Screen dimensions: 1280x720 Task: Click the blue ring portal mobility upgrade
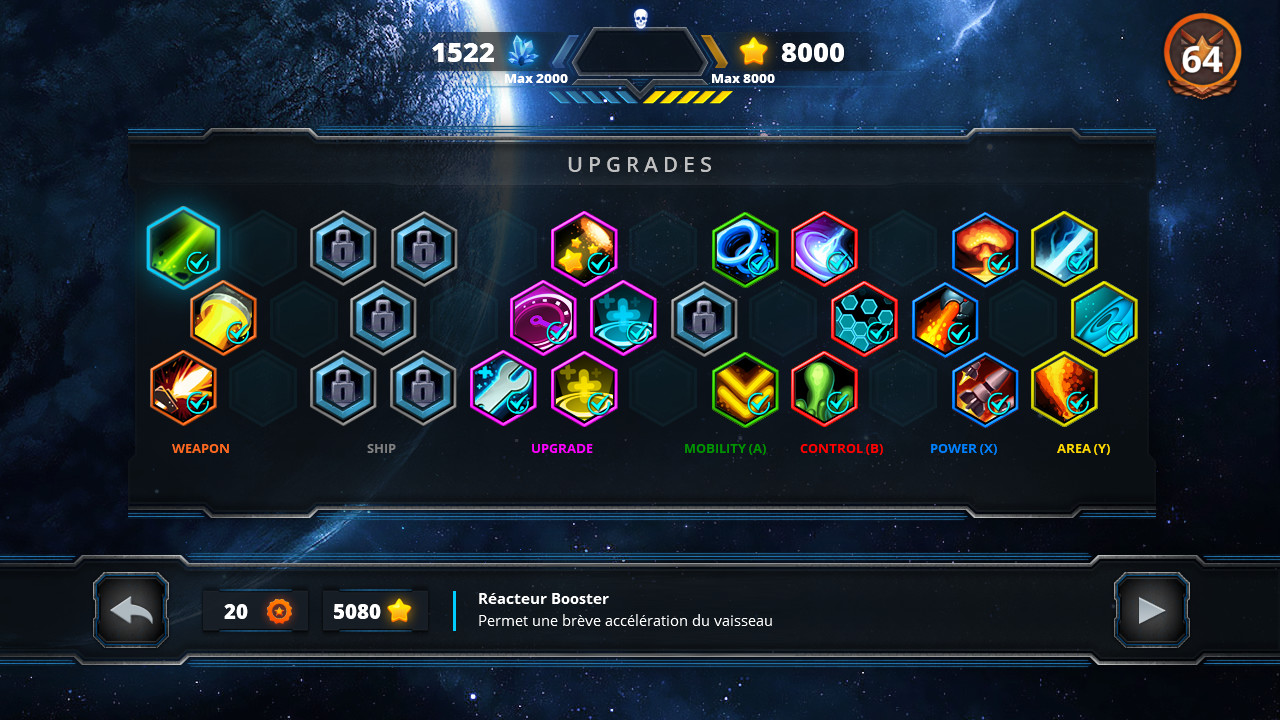(x=745, y=249)
